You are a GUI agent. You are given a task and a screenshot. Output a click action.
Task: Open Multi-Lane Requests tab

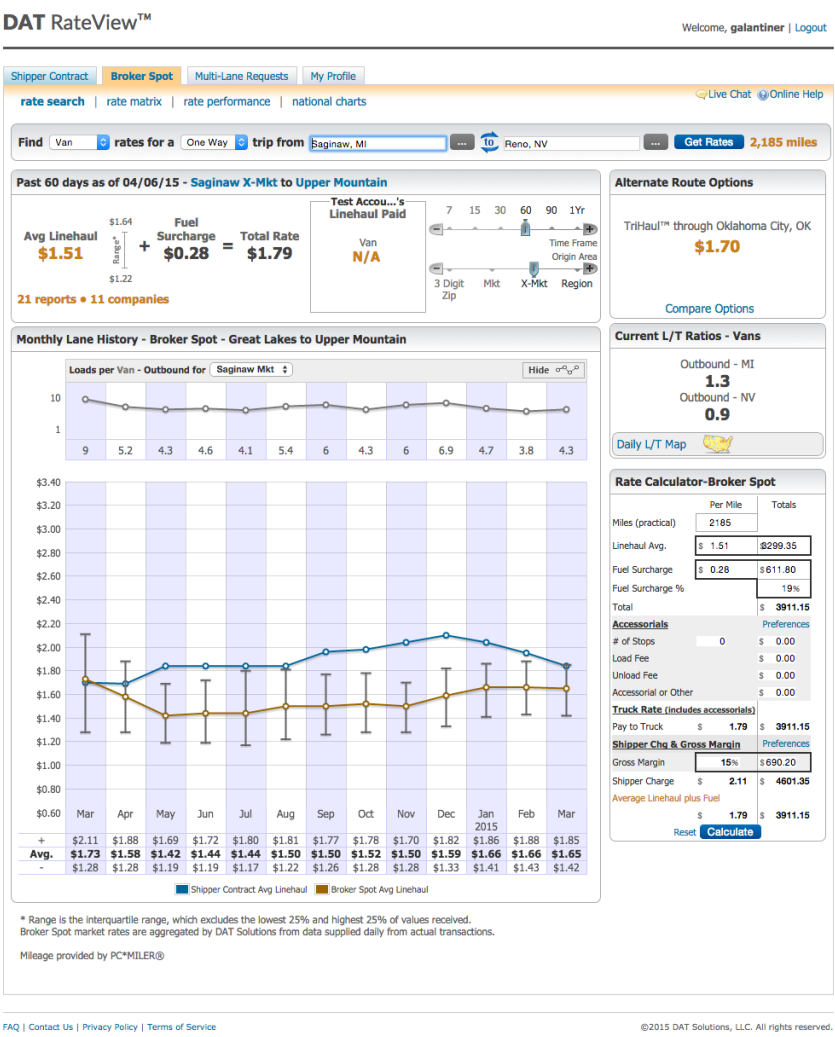(241, 76)
